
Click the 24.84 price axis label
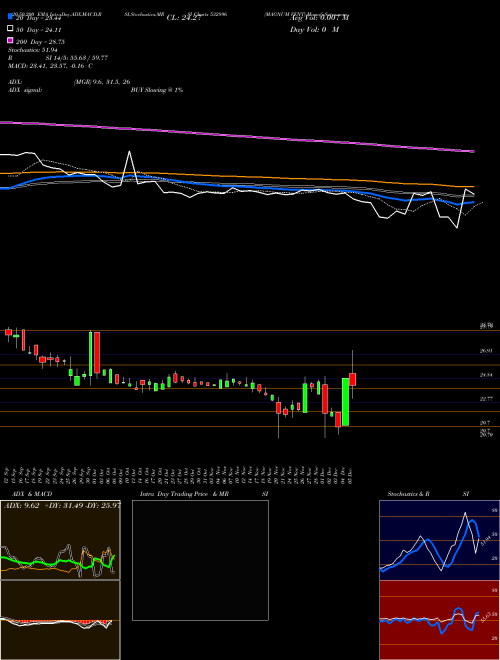coord(486,375)
